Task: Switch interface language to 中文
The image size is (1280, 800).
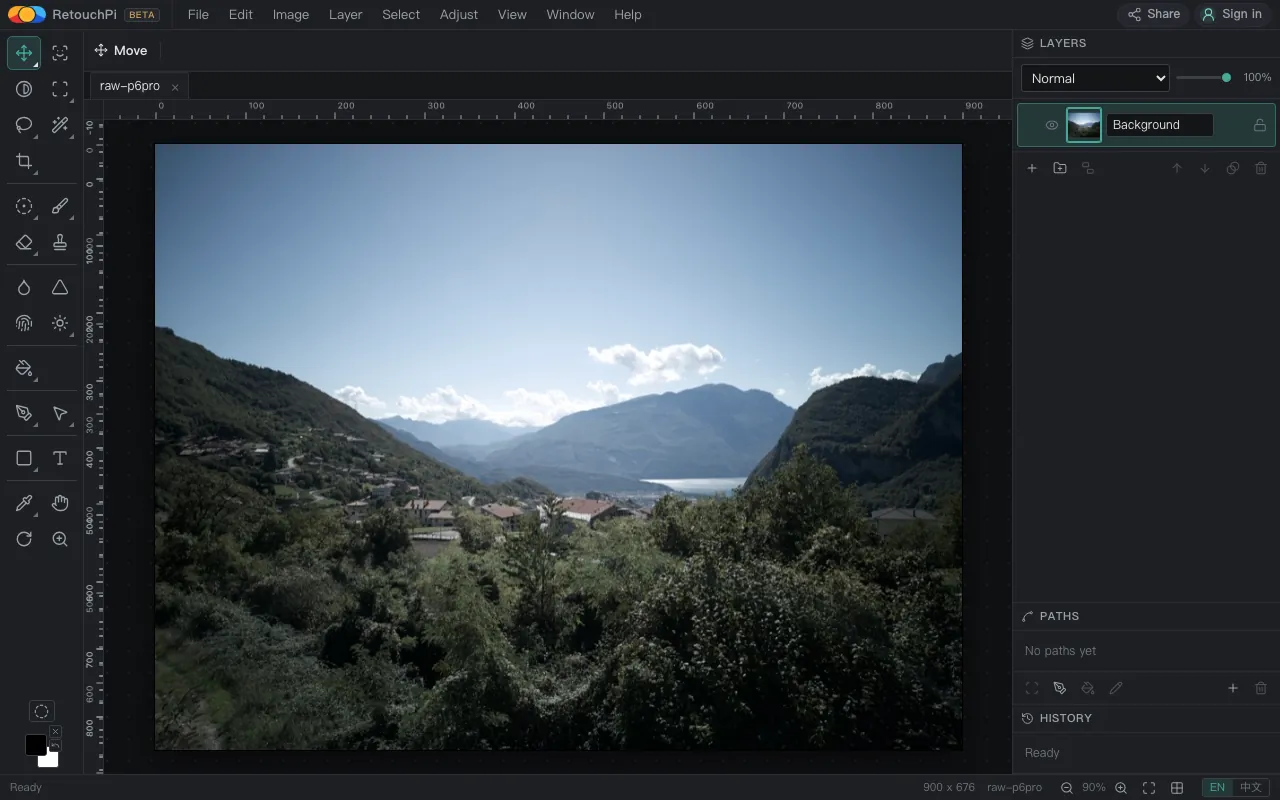Action: (1250, 787)
